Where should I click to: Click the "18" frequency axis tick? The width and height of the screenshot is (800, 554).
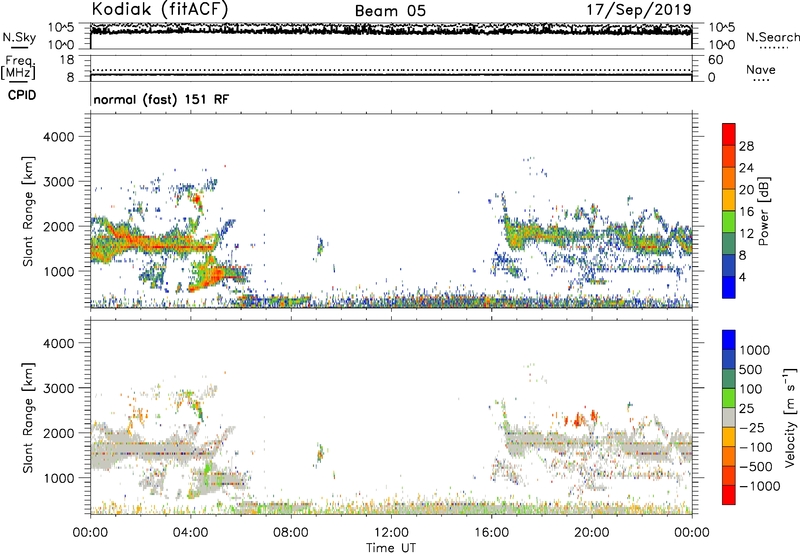pyautogui.click(x=67, y=60)
